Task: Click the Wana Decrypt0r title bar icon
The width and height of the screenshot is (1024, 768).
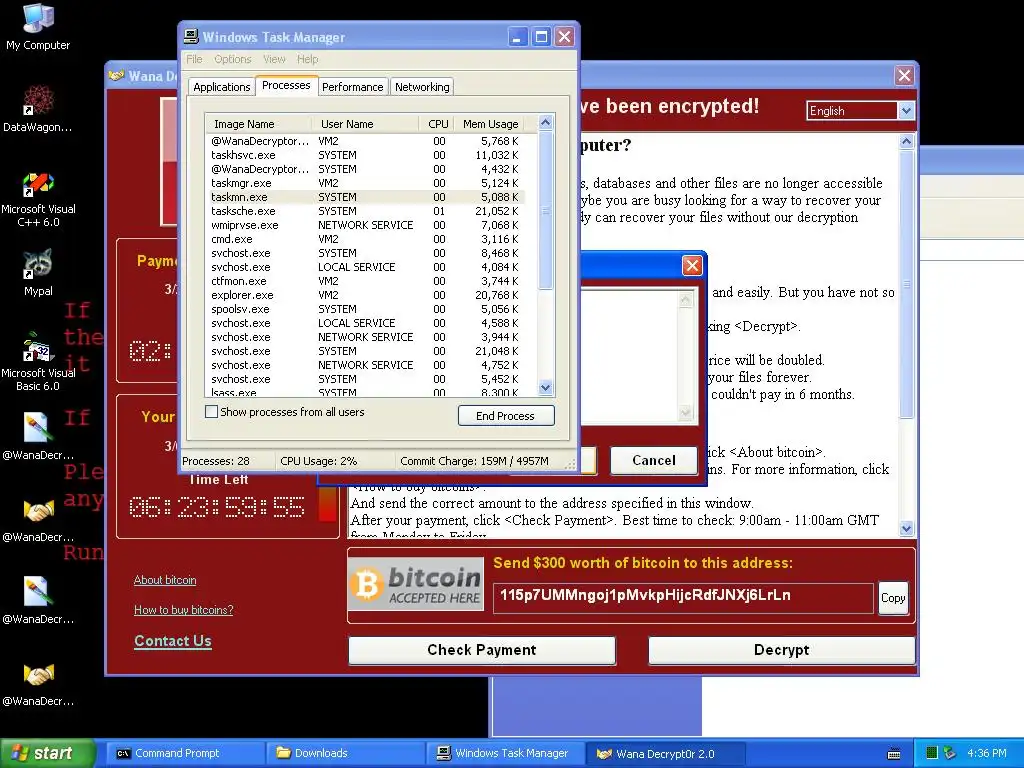Action: click(116, 75)
